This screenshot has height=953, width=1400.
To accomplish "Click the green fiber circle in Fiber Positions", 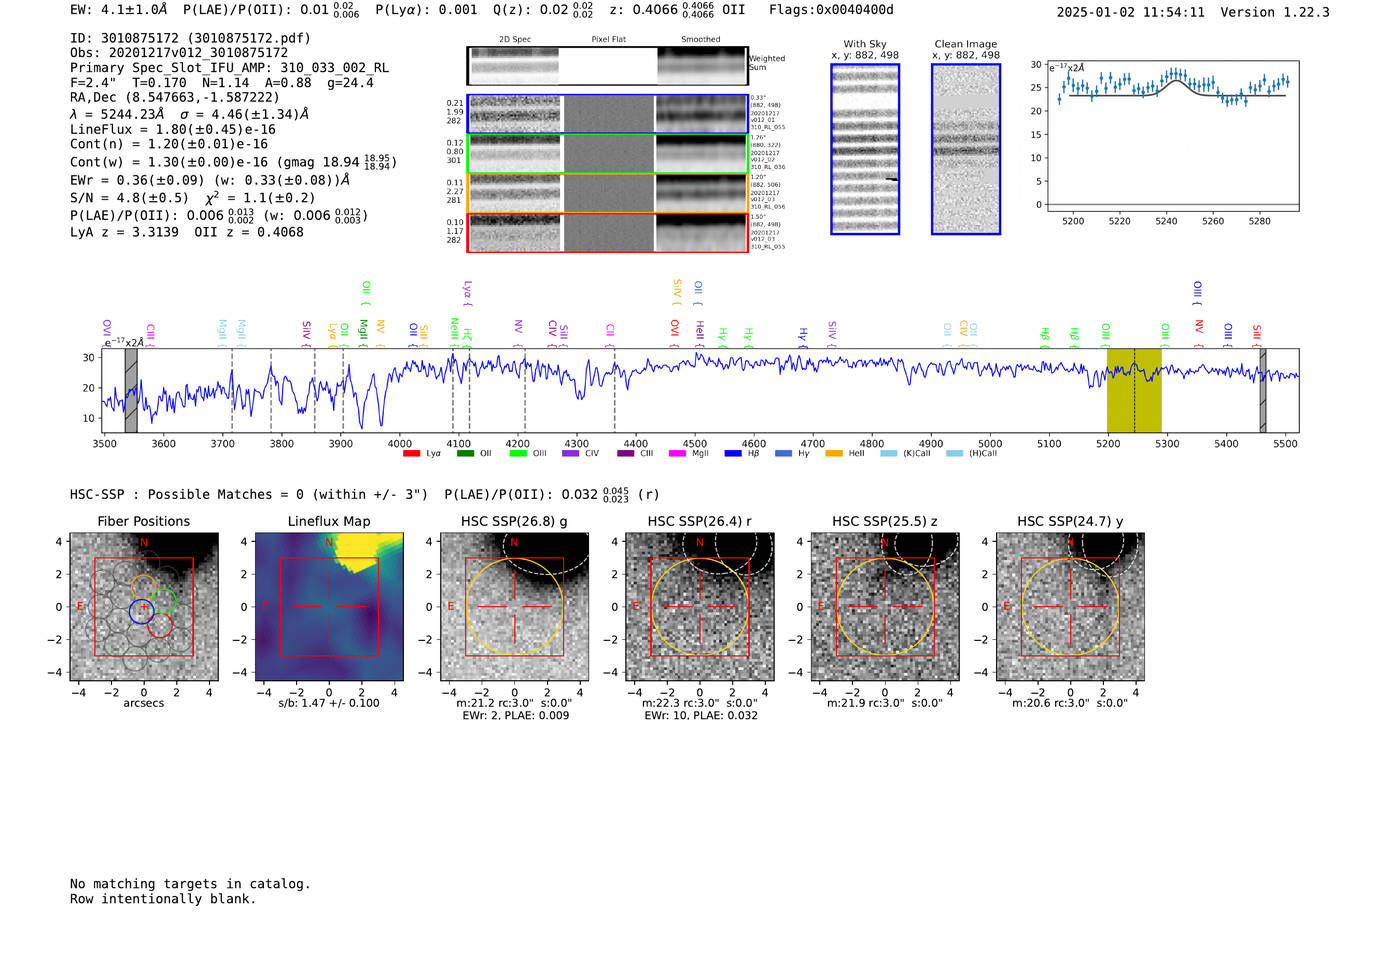I will [x=164, y=602].
